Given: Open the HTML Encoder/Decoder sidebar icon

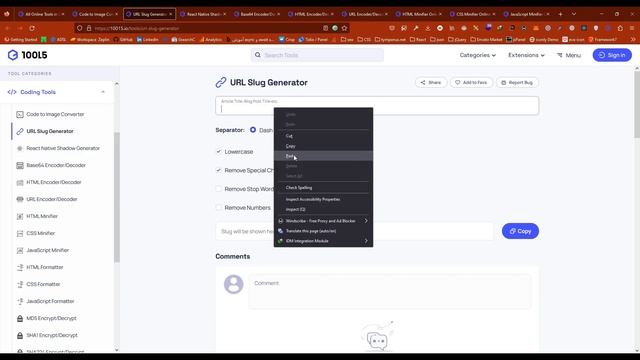Looking at the screenshot, I should coord(20,182).
